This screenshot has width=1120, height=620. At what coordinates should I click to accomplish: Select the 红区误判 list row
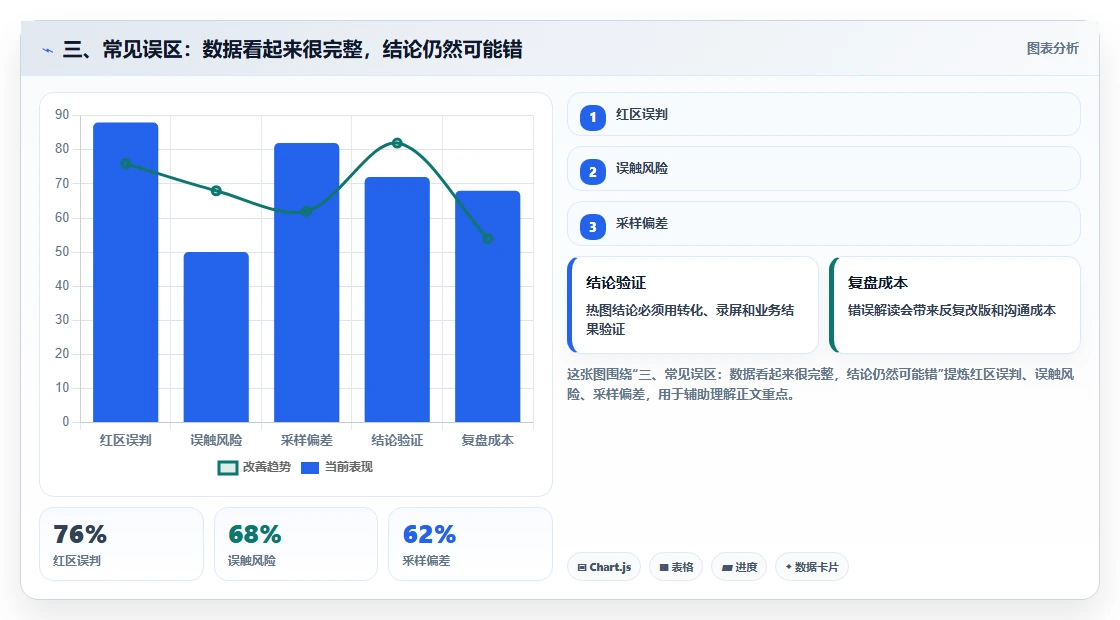click(x=824, y=114)
